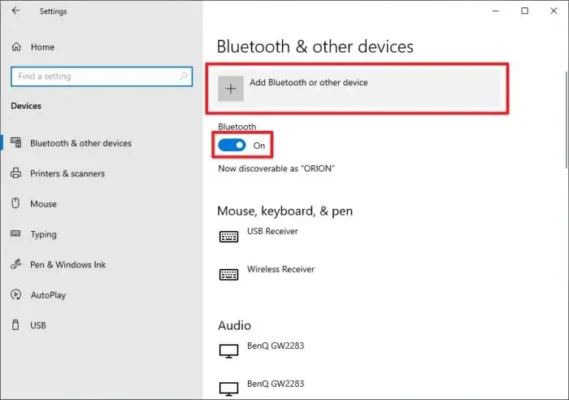Maximize the Settings window
Image resolution: width=569 pixels, height=400 pixels.
525,11
